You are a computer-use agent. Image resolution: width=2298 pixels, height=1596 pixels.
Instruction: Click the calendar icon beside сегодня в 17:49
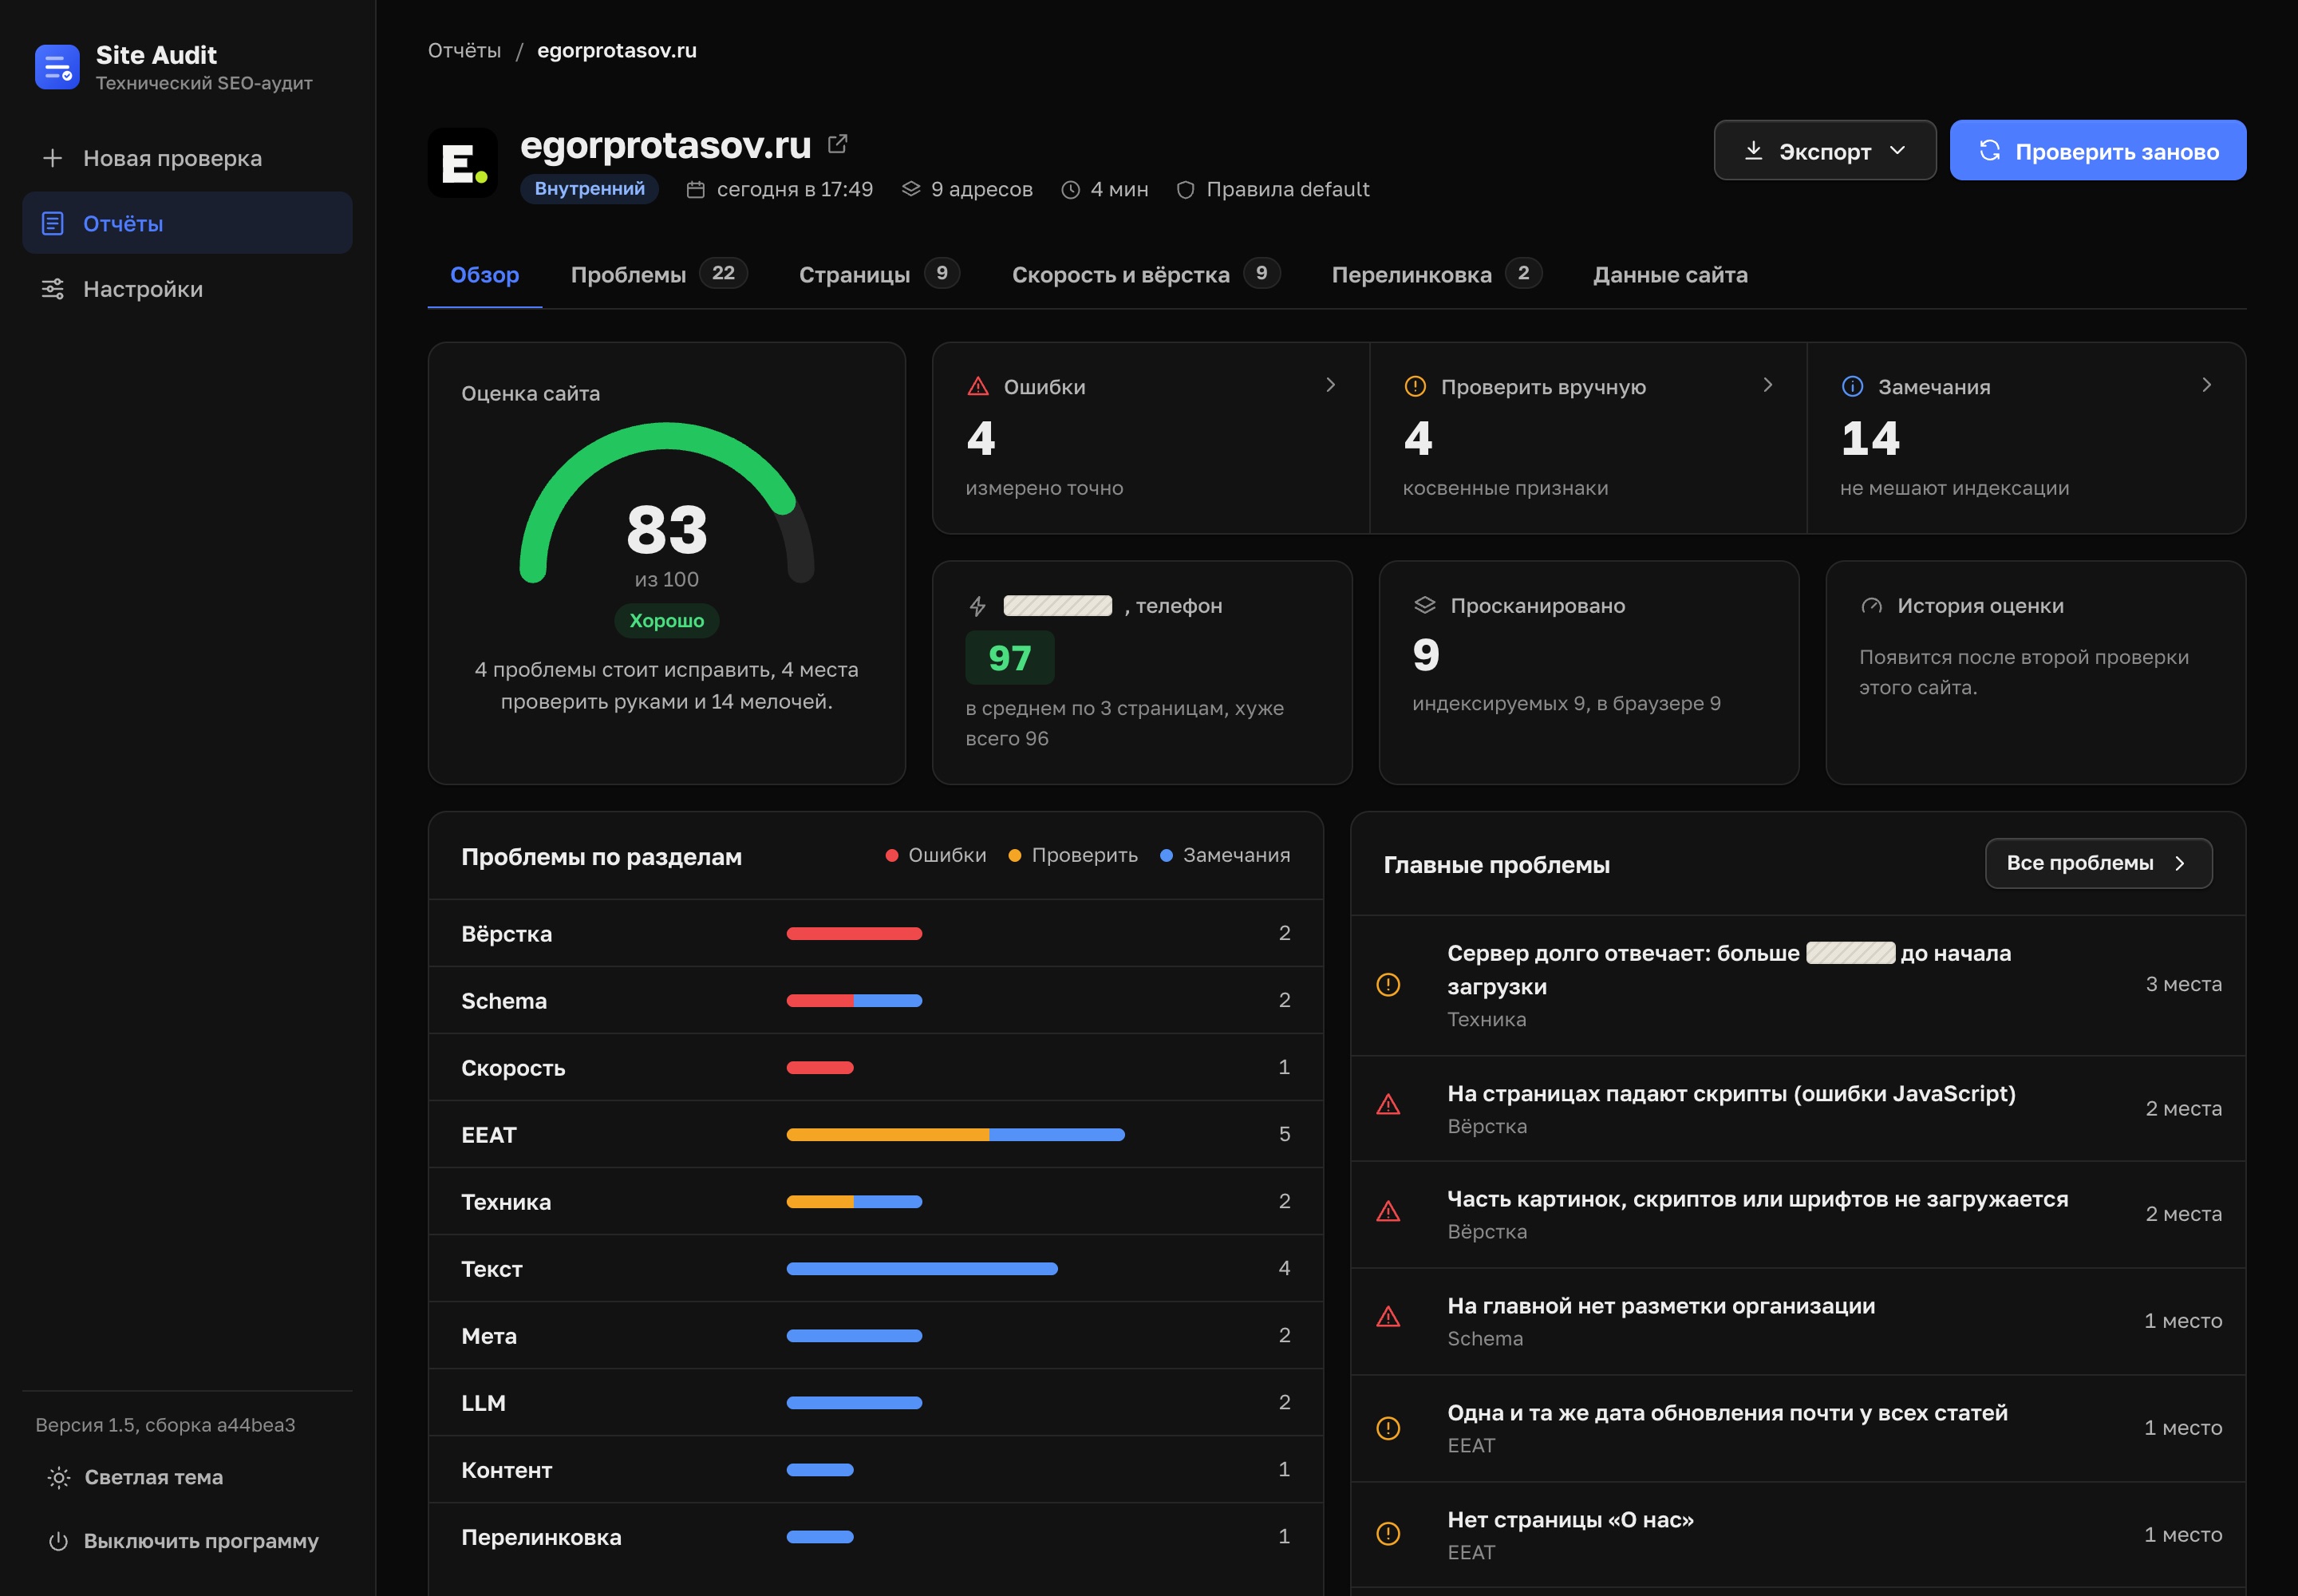point(696,190)
